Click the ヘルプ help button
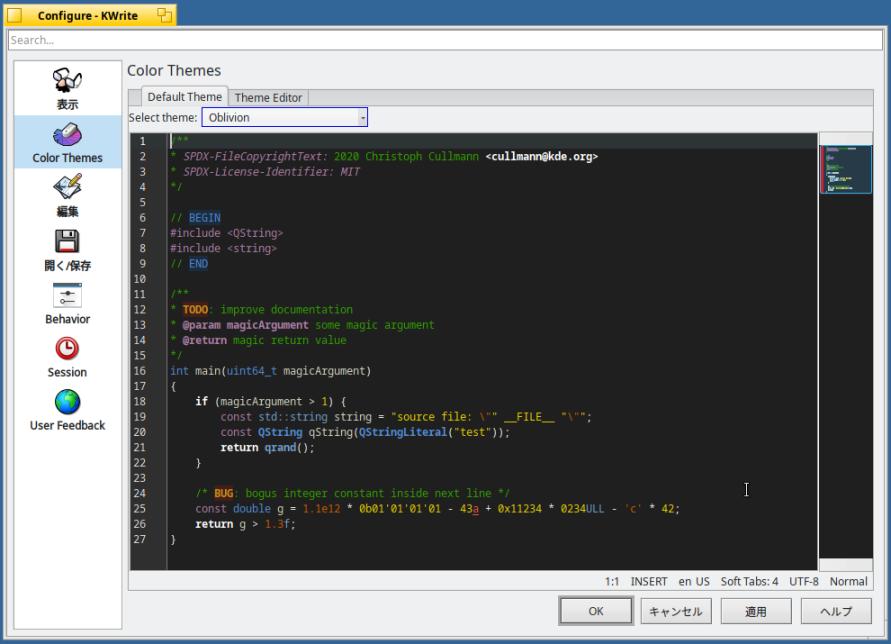This screenshot has width=891, height=644. coord(836,611)
